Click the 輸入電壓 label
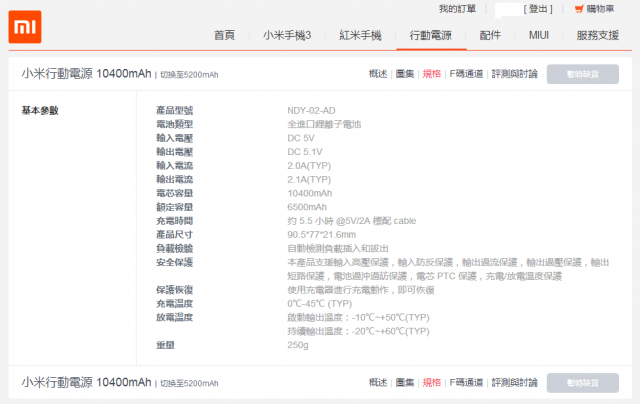 (x=174, y=138)
